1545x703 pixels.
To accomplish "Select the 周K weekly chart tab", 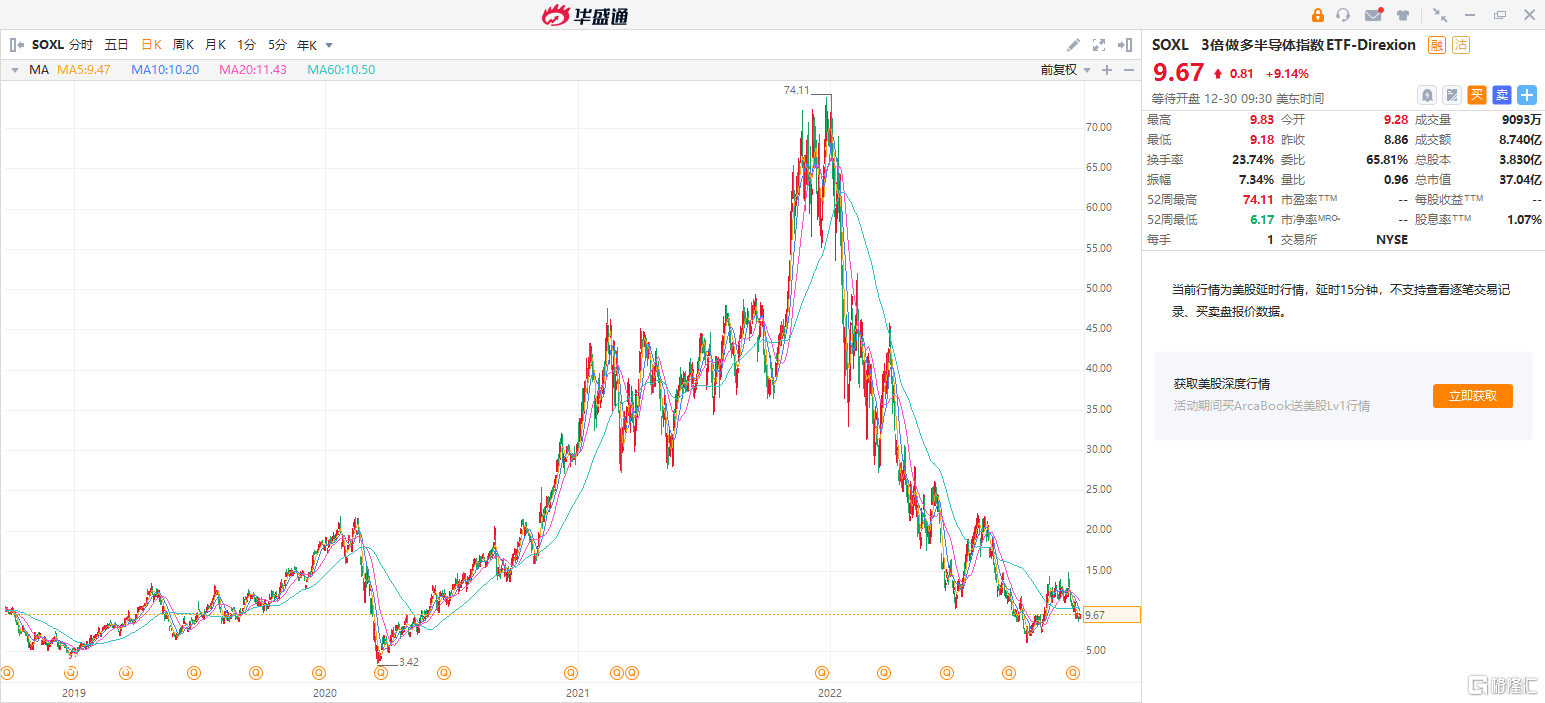I will [x=183, y=45].
